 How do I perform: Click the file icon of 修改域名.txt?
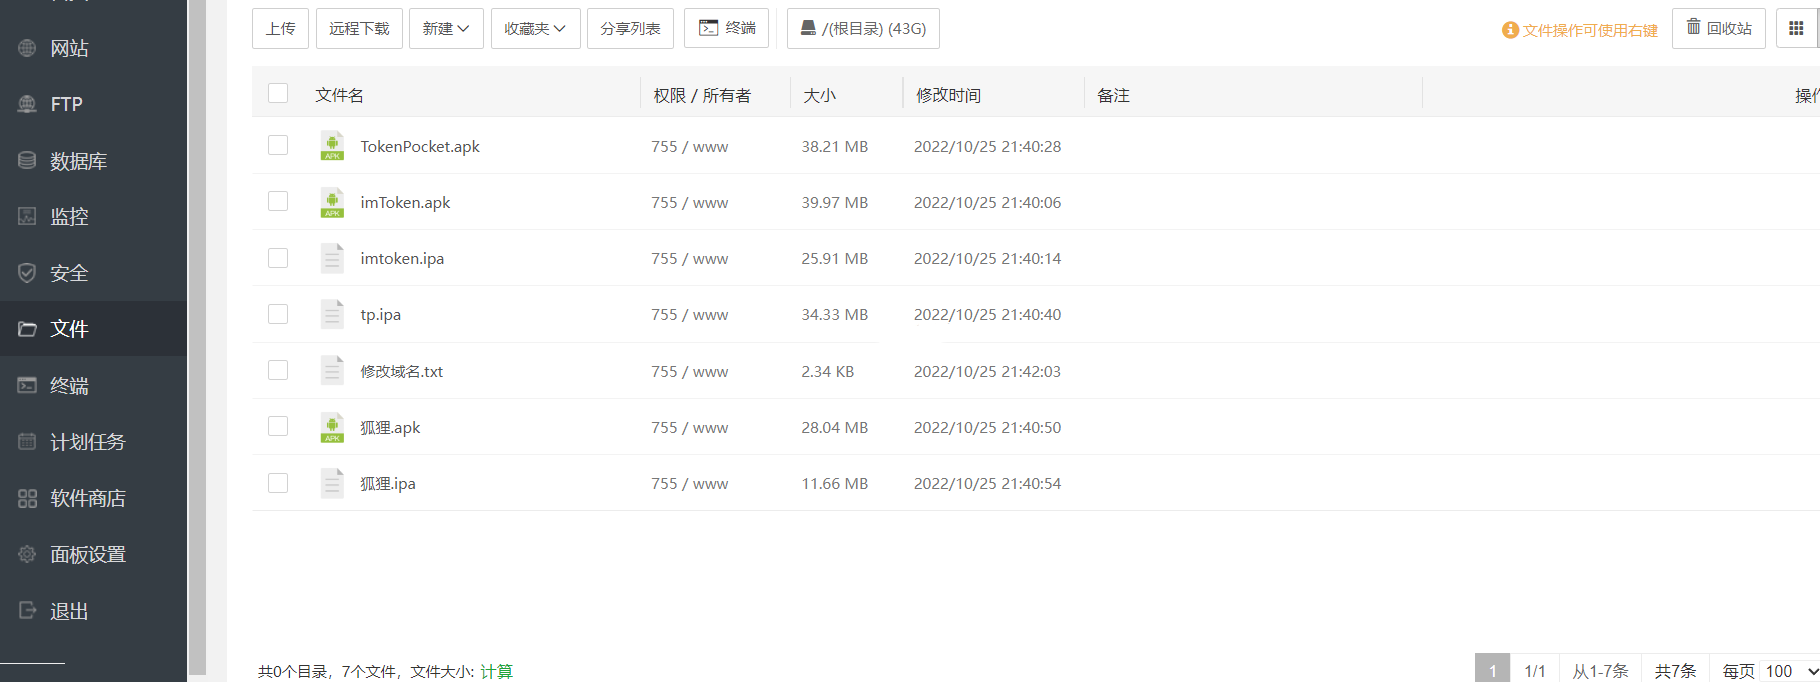click(x=332, y=371)
